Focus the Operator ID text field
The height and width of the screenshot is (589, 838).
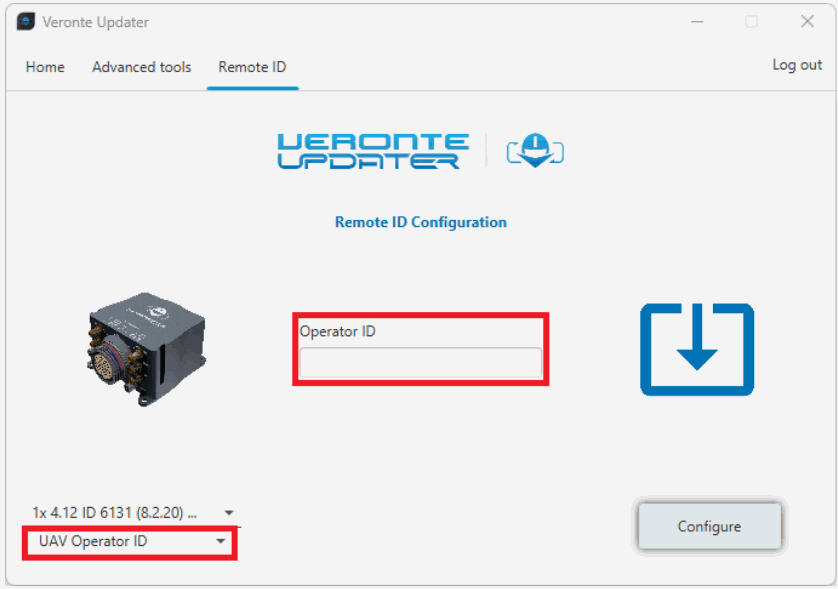pyautogui.click(x=420, y=362)
